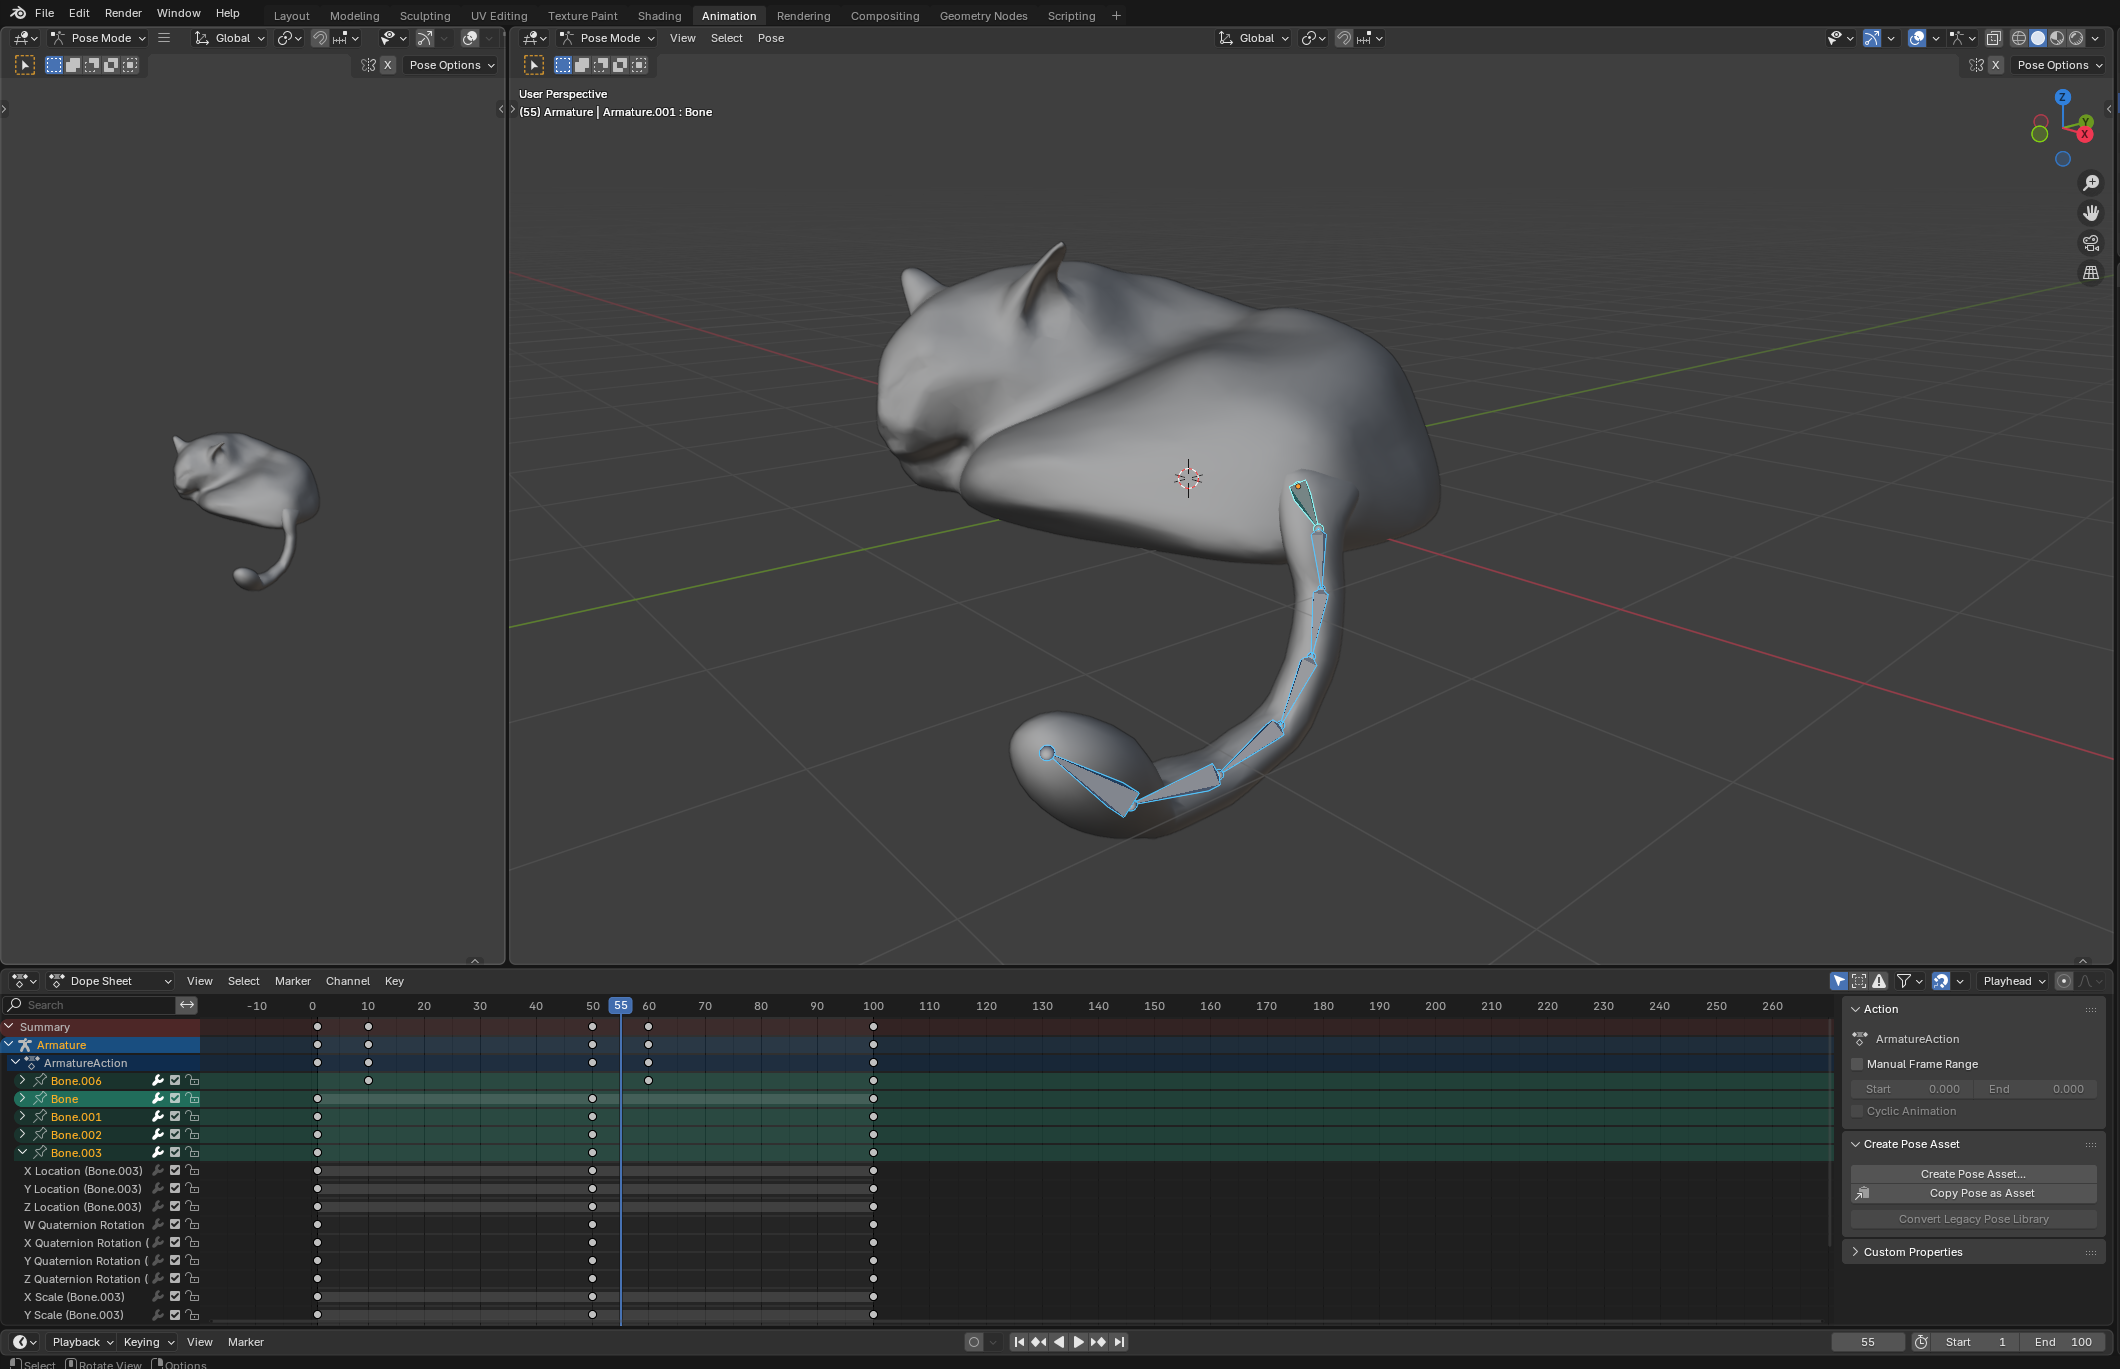Switch perspective/orthographic grid icon
This screenshot has width=2120, height=1369.
tap(2090, 273)
